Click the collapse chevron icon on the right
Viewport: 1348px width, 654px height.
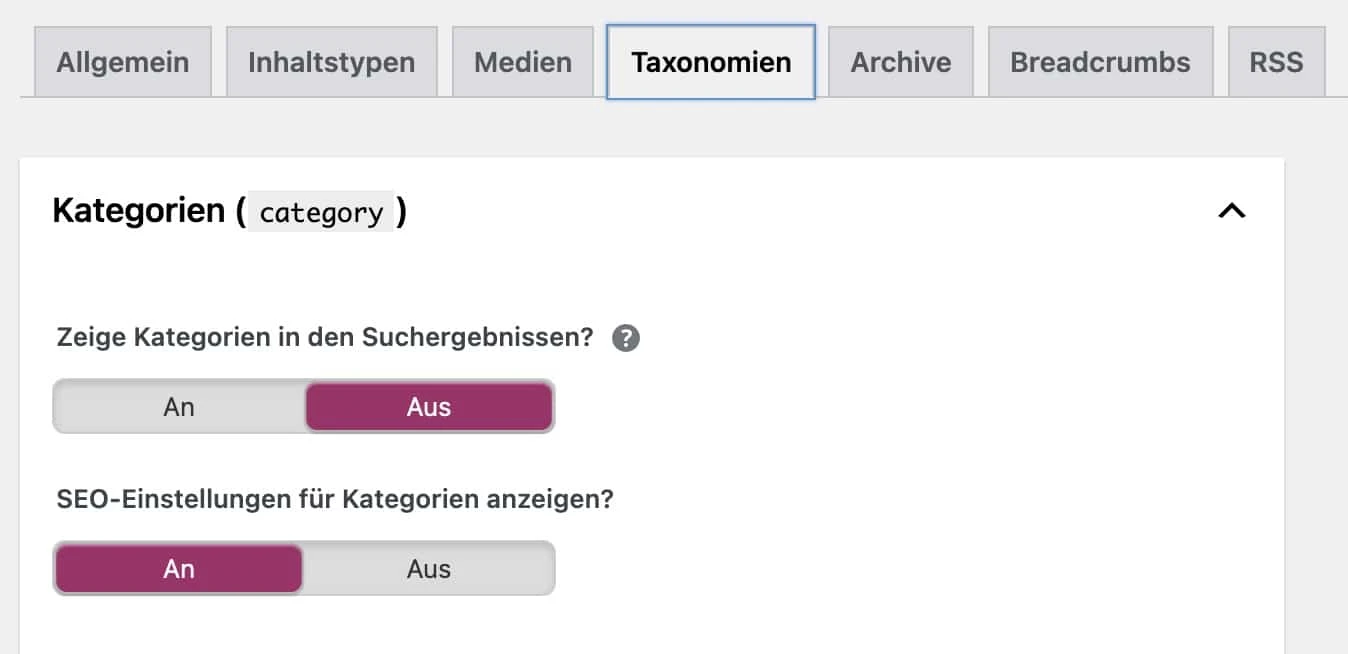pyautogui.click(x=1233, y=211)
